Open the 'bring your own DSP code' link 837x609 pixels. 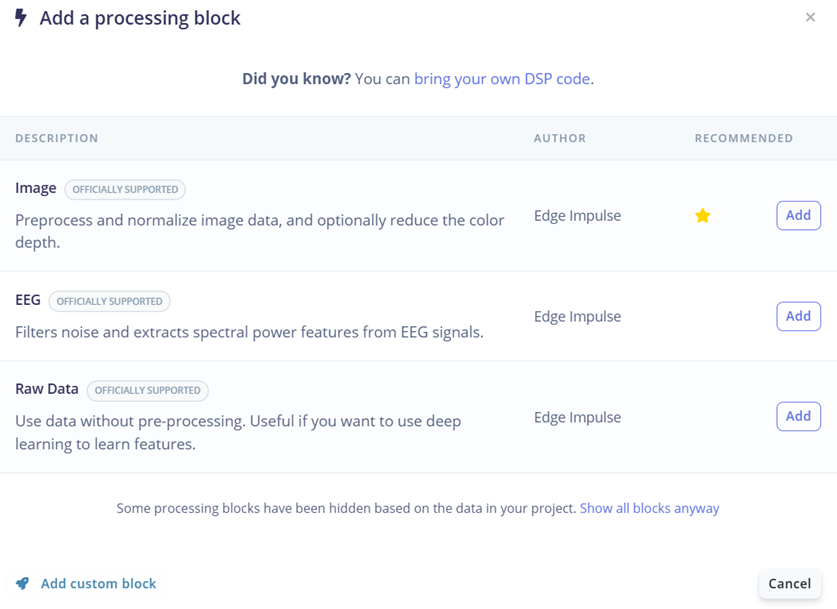pos(502,78)
